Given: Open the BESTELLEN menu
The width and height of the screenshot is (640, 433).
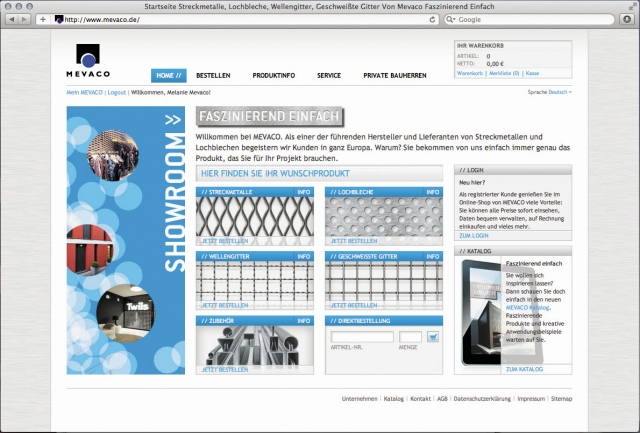Looking at the screenshot, I should (213, 75).
